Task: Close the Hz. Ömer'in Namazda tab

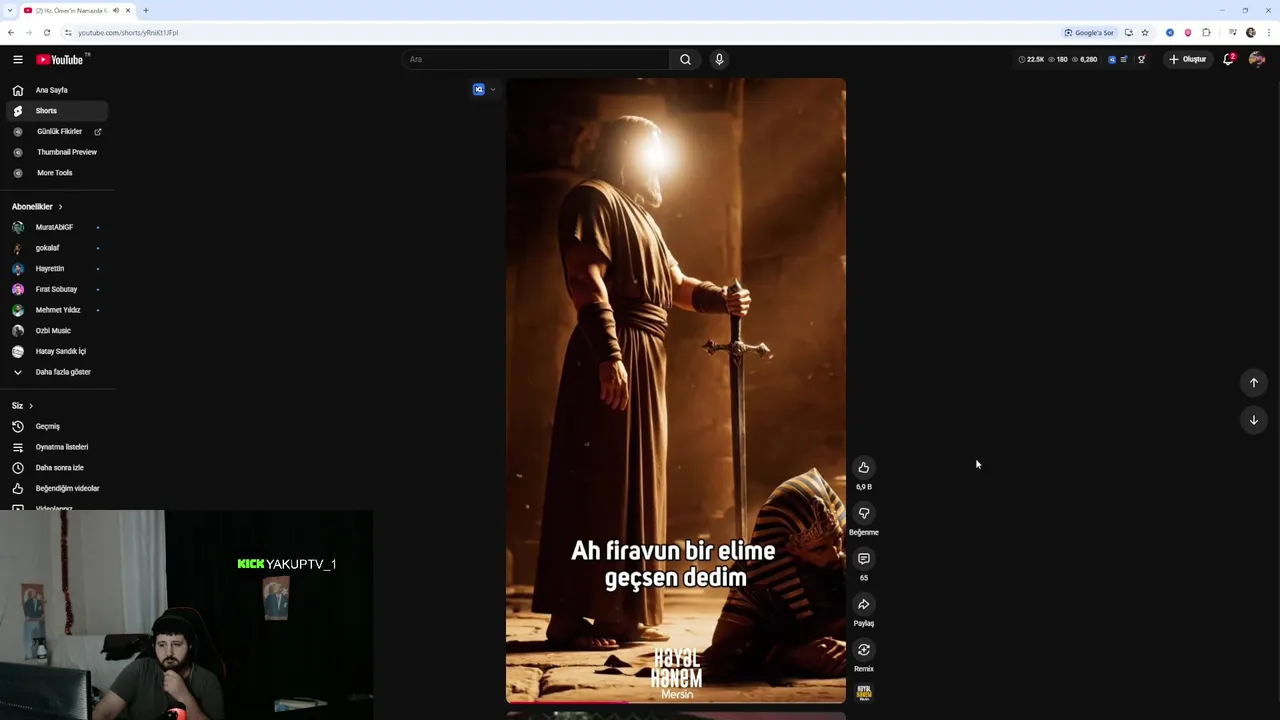Action: coord(128,10)
